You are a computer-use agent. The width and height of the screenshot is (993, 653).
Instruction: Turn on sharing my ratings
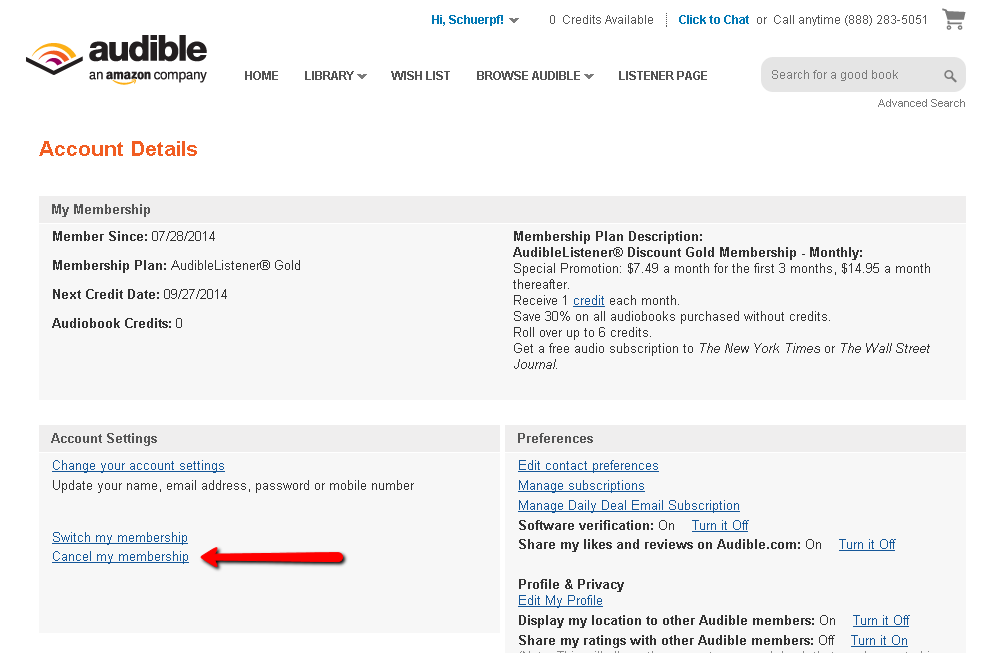[x=879, y=640]
